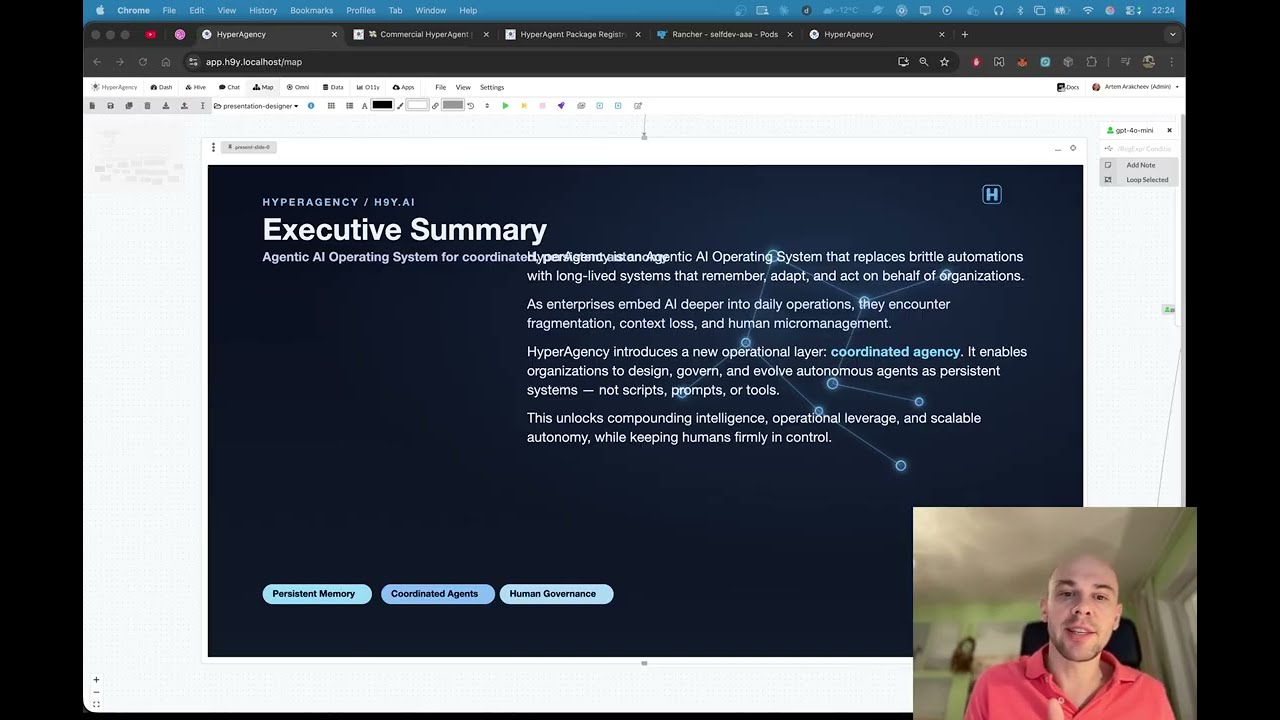
Task: Open the Chat tab
Action: [x=229, y=87]
